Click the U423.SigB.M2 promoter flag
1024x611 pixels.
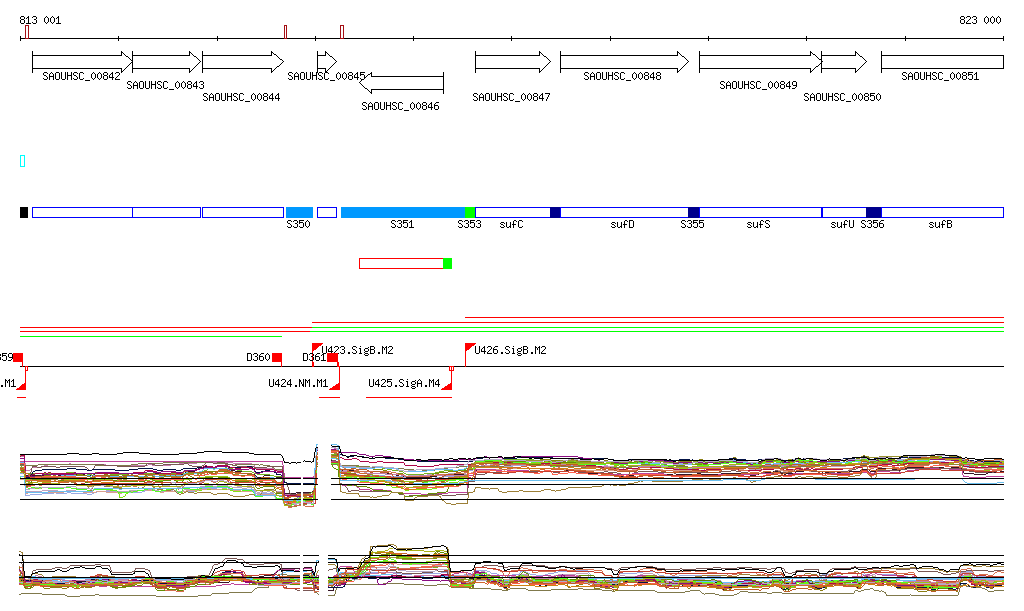(x=317, y=349)
